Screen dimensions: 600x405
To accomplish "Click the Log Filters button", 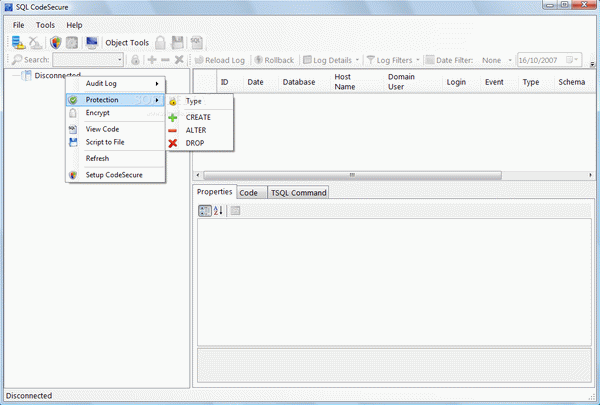I will pyautogui.click(x=390, y=60).
